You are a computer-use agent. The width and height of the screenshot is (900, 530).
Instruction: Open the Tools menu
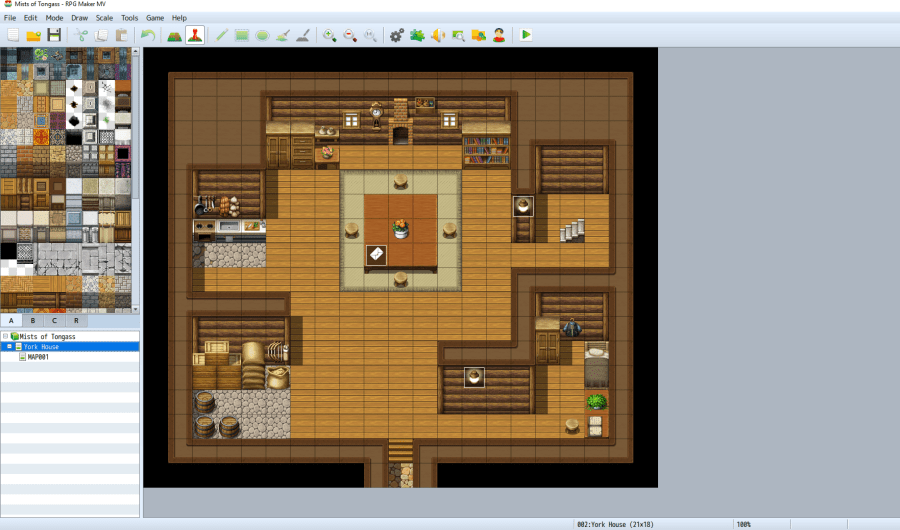click(x=130, y=18)
